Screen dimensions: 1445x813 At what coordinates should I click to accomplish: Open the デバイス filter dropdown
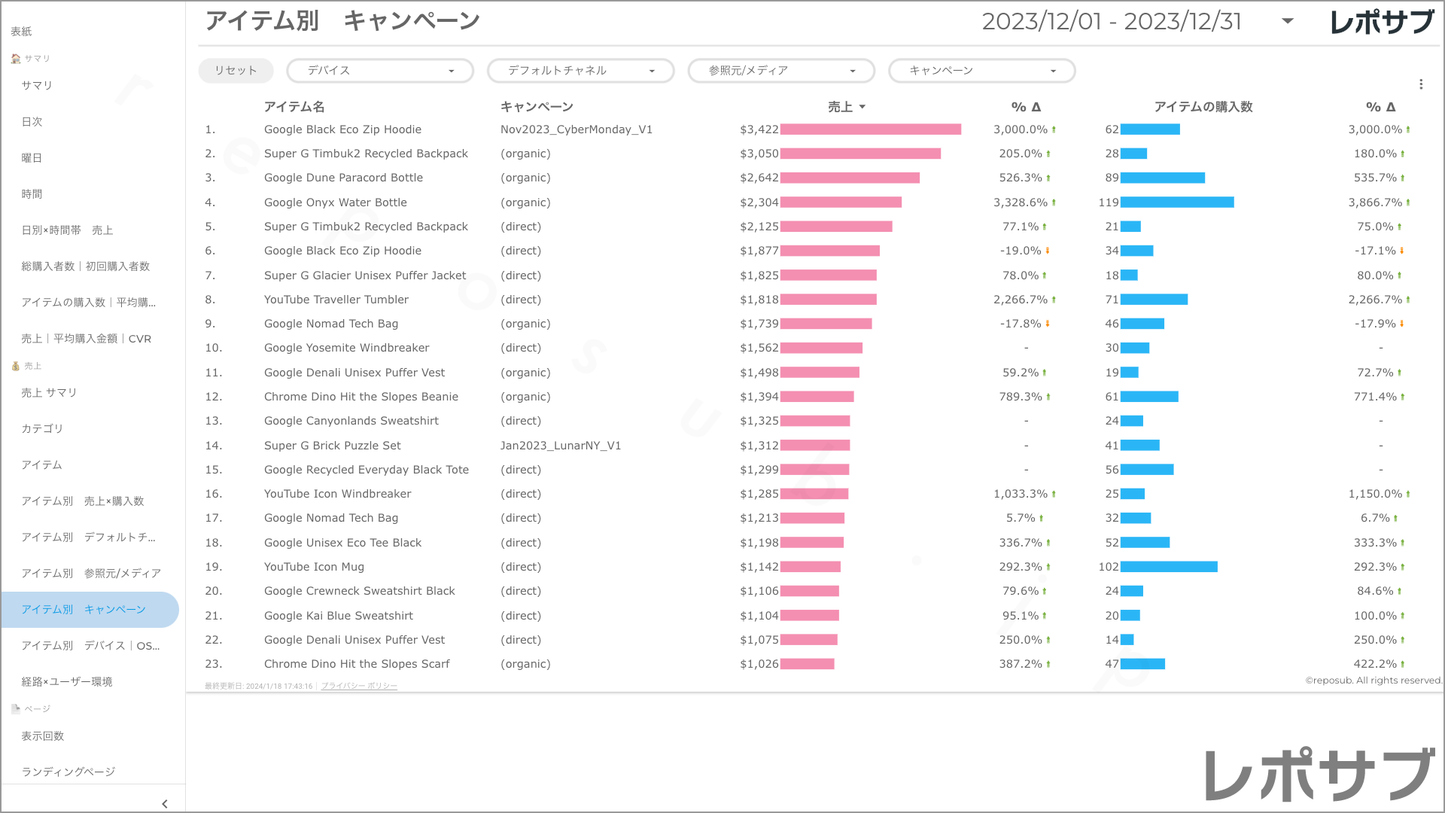click(x=380, y=71)
